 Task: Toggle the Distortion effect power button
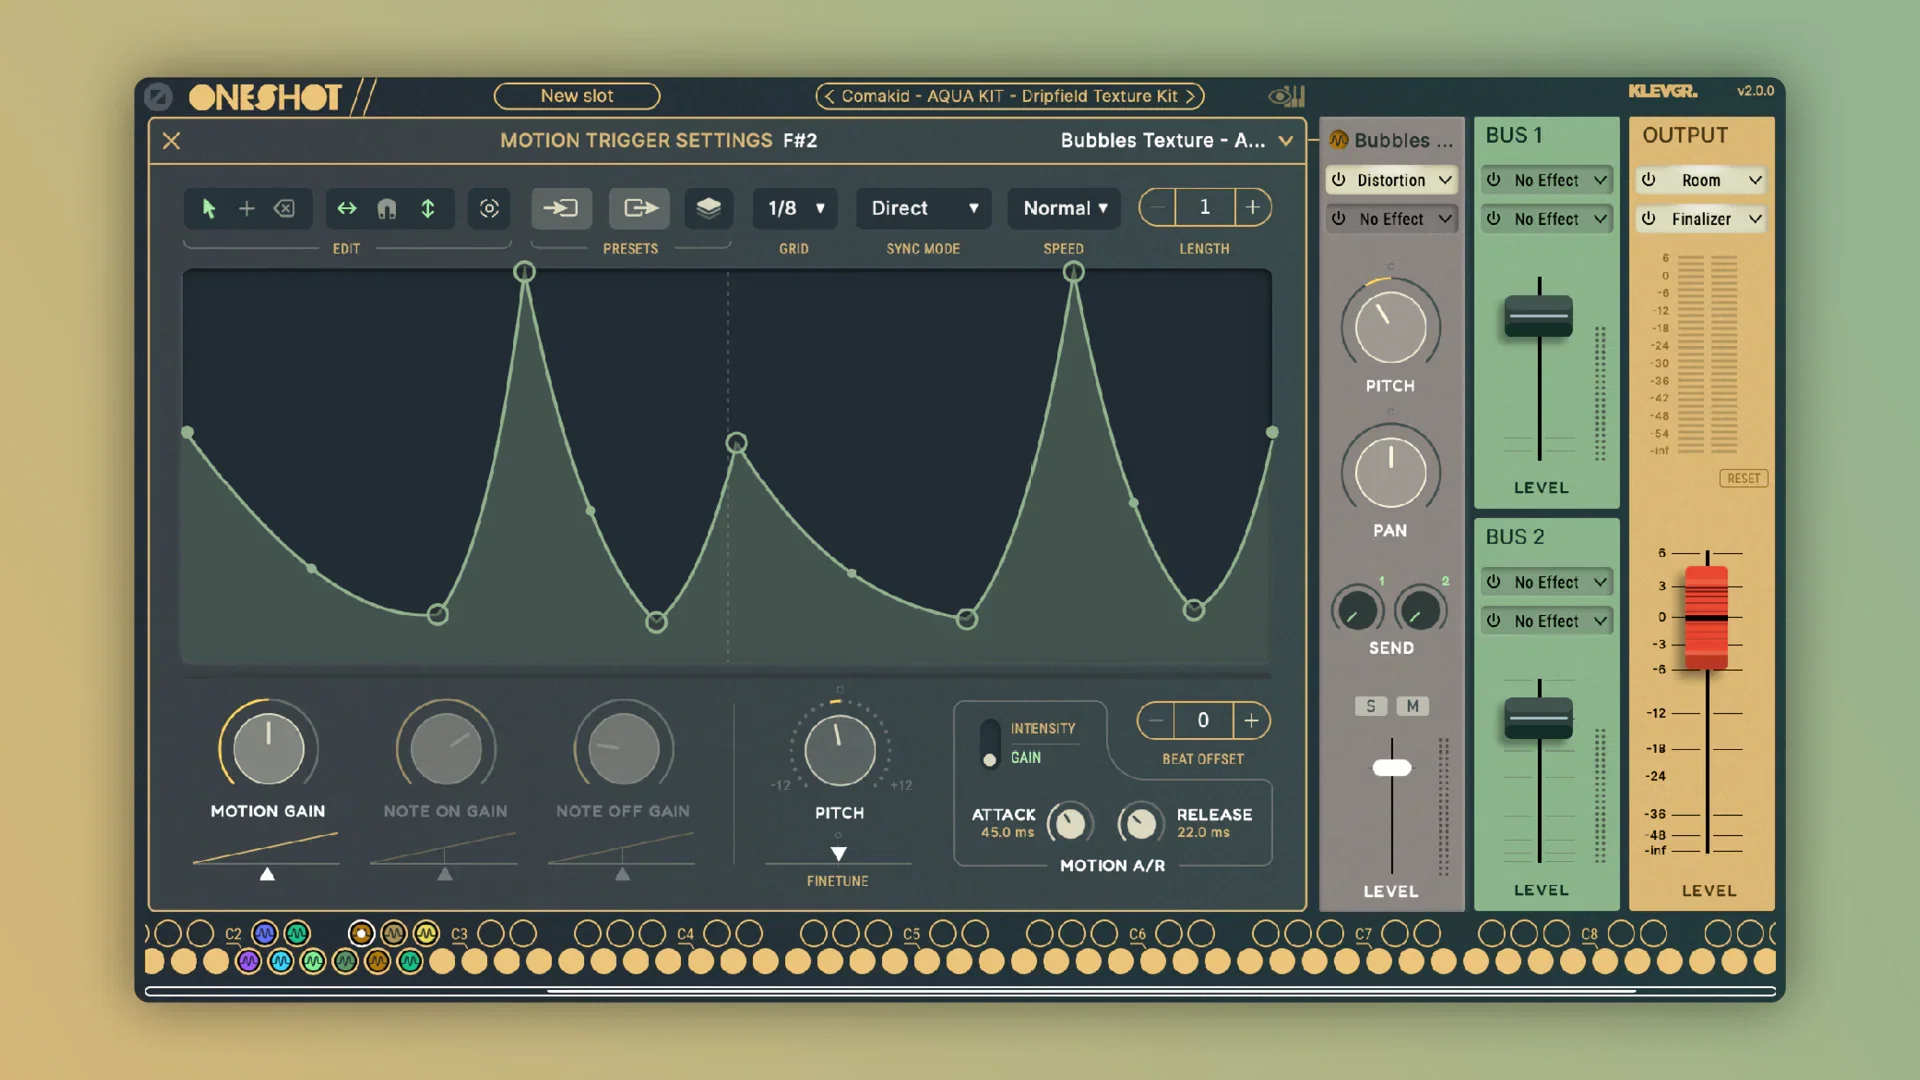[1339, 180]
